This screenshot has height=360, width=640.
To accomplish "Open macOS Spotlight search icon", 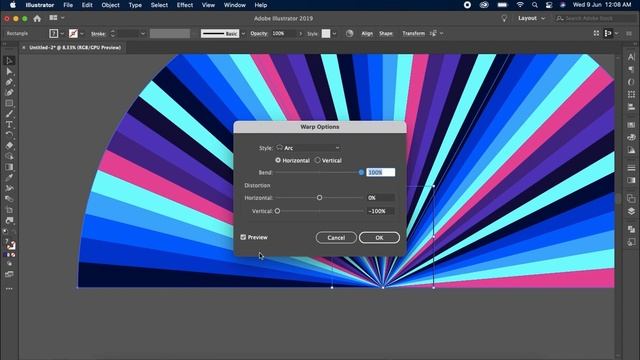I will pos(535,5).
